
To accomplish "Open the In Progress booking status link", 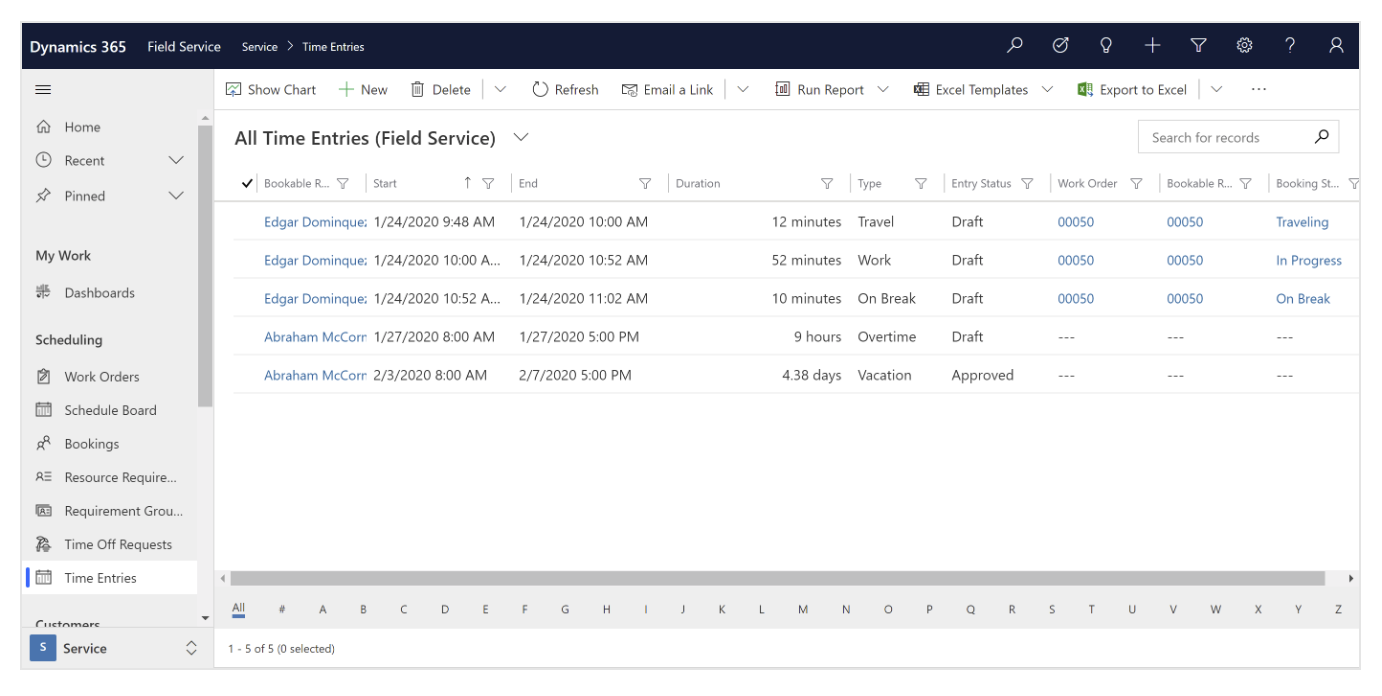I will 1308,261.
